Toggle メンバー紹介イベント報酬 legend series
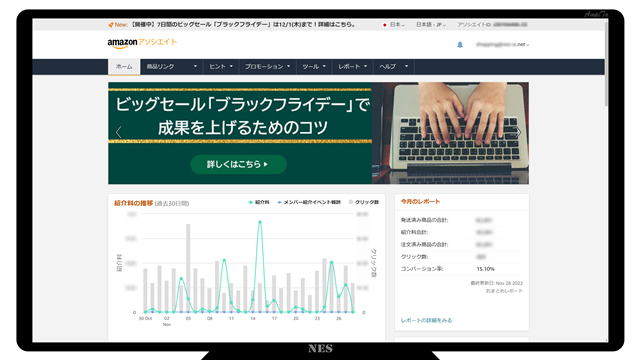The image size is (640, 360). tap(309, 202)
